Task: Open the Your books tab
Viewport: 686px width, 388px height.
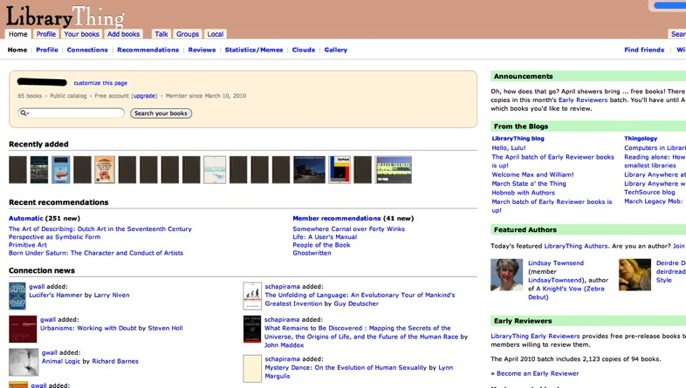Action: (x=81, y=34)
